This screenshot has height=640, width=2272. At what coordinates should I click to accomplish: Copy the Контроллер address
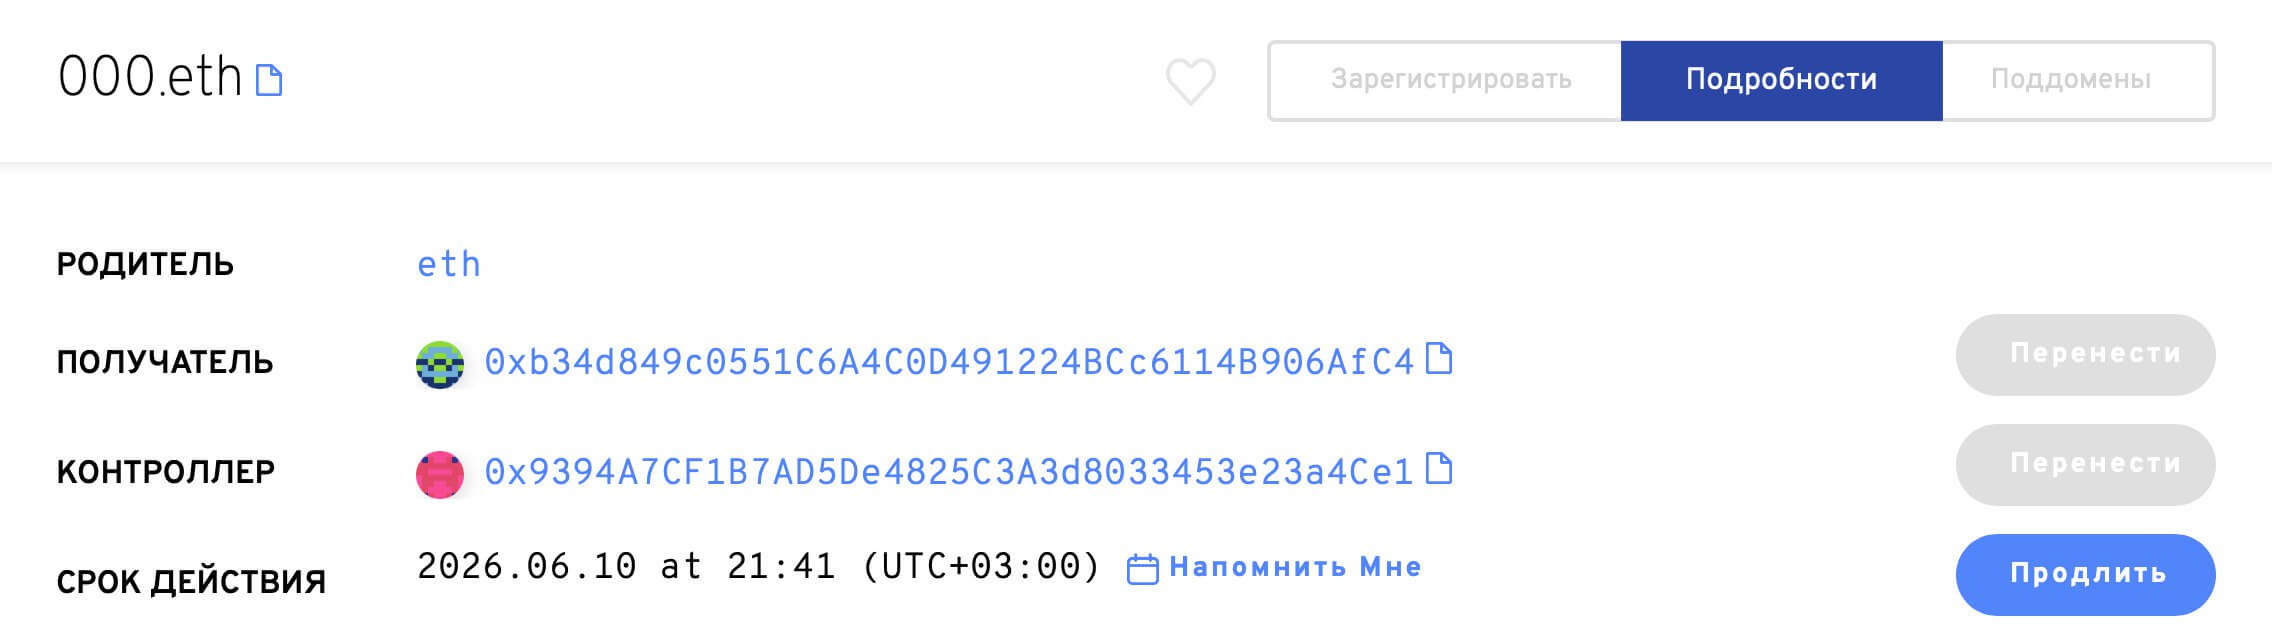pos(1438,468)
